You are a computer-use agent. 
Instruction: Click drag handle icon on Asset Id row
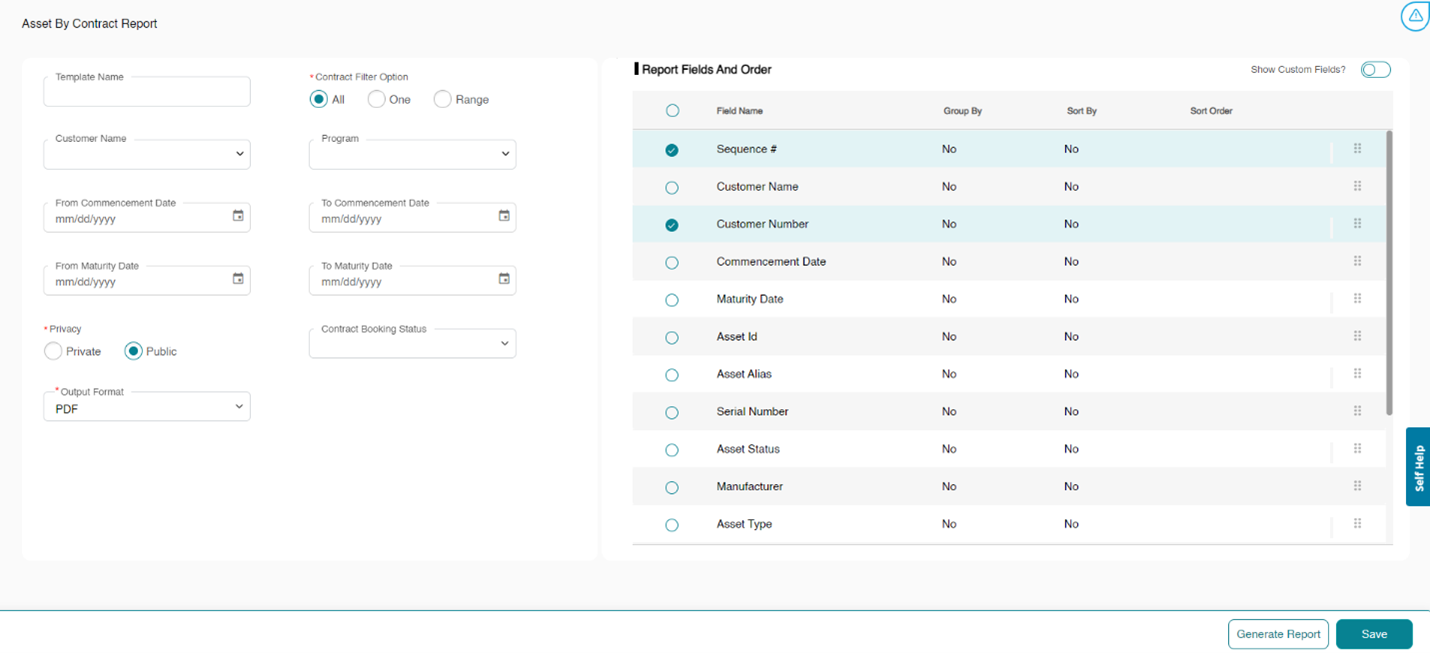[x=1357, y=336]
